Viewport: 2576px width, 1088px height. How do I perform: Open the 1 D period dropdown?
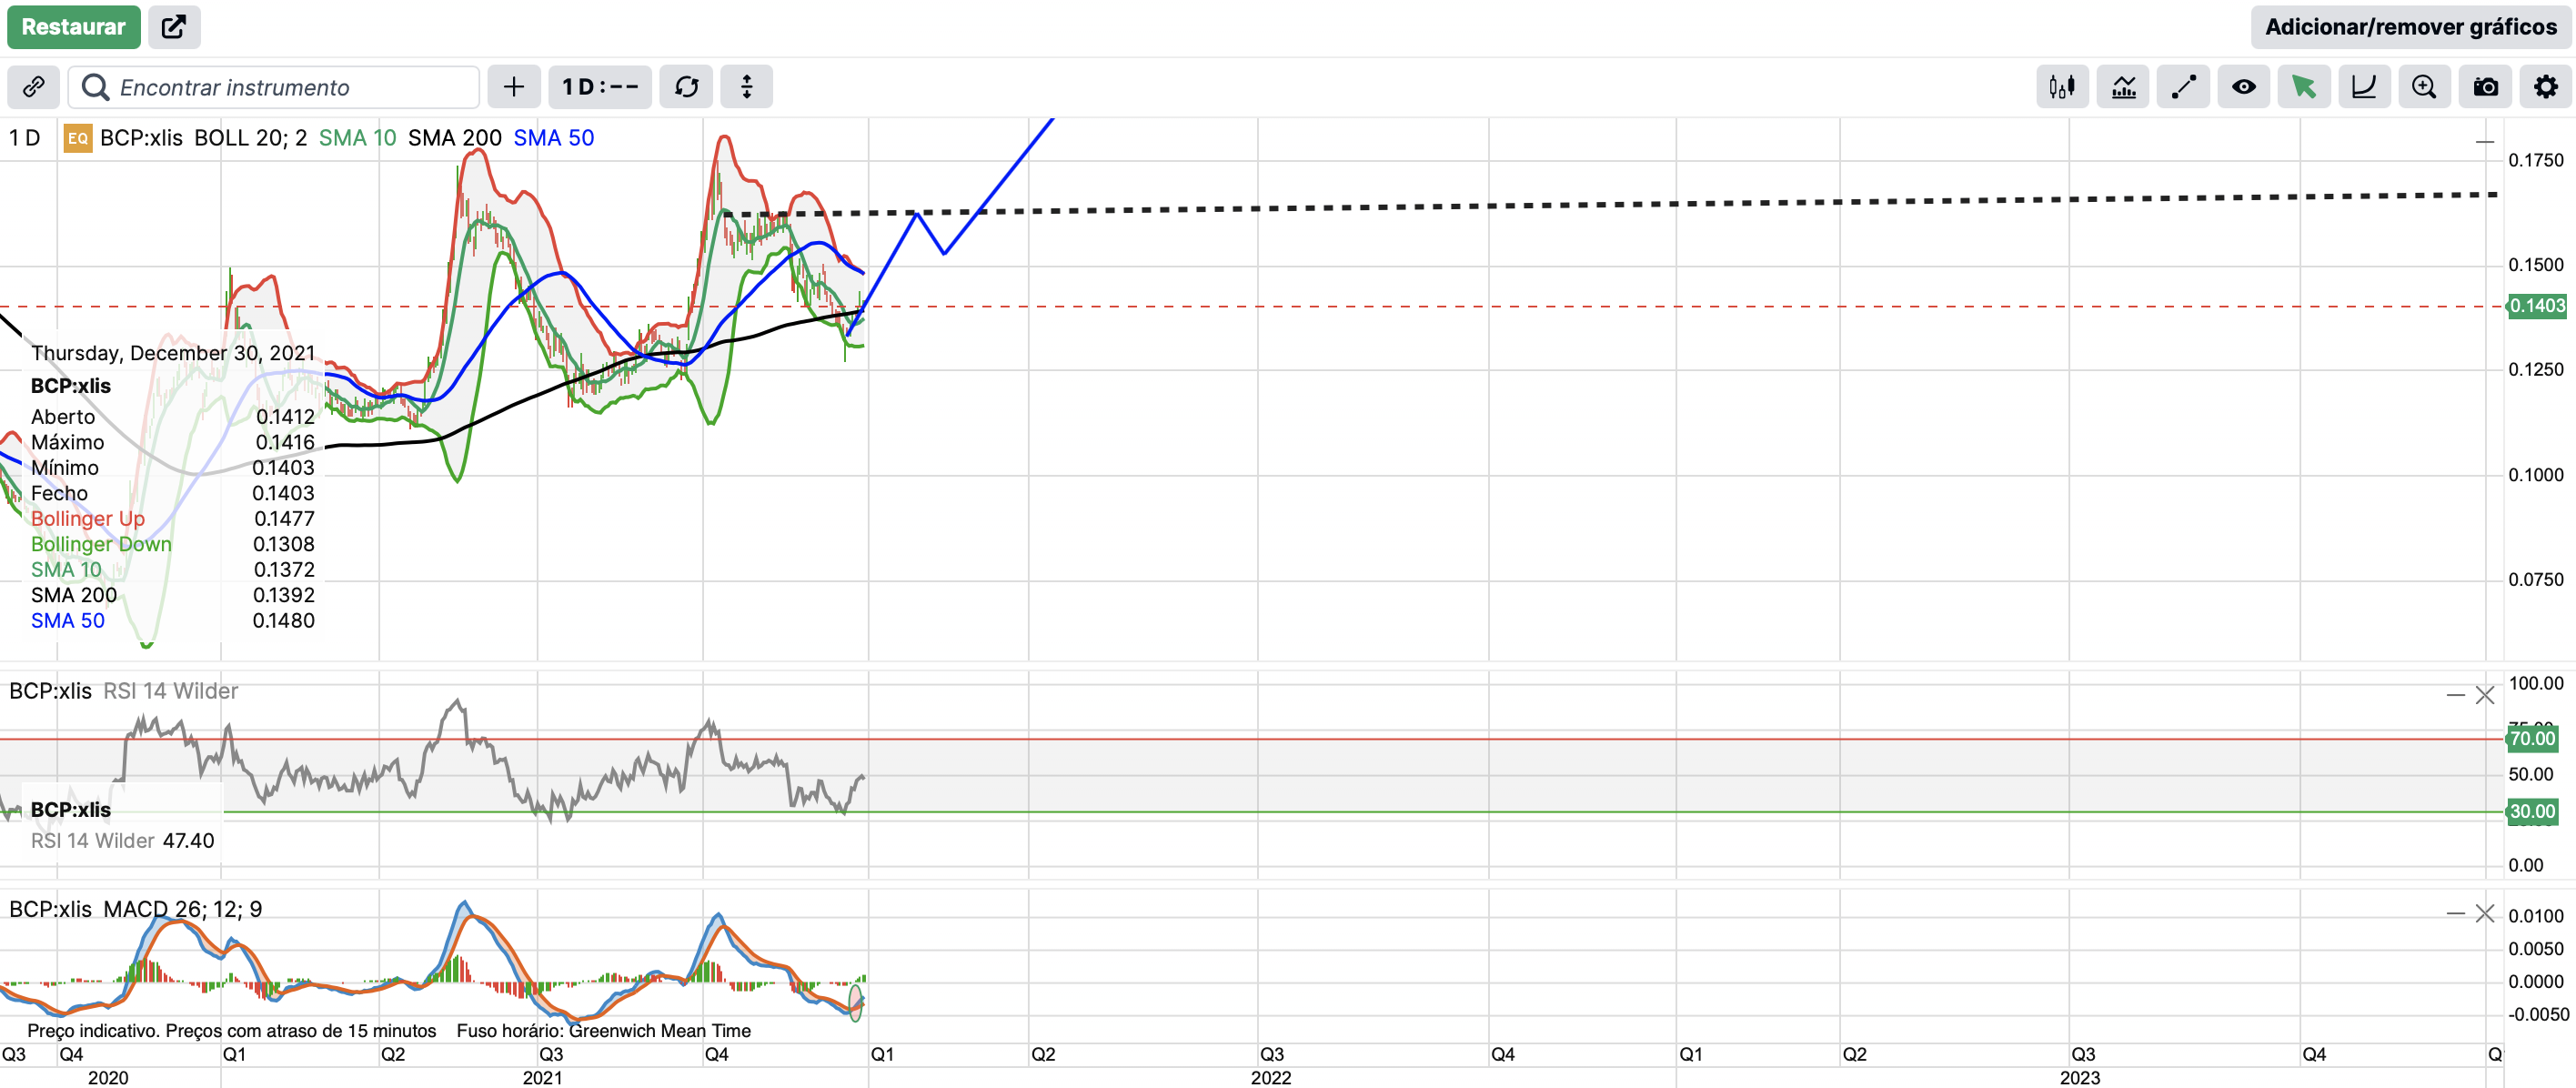coord(599,87)
